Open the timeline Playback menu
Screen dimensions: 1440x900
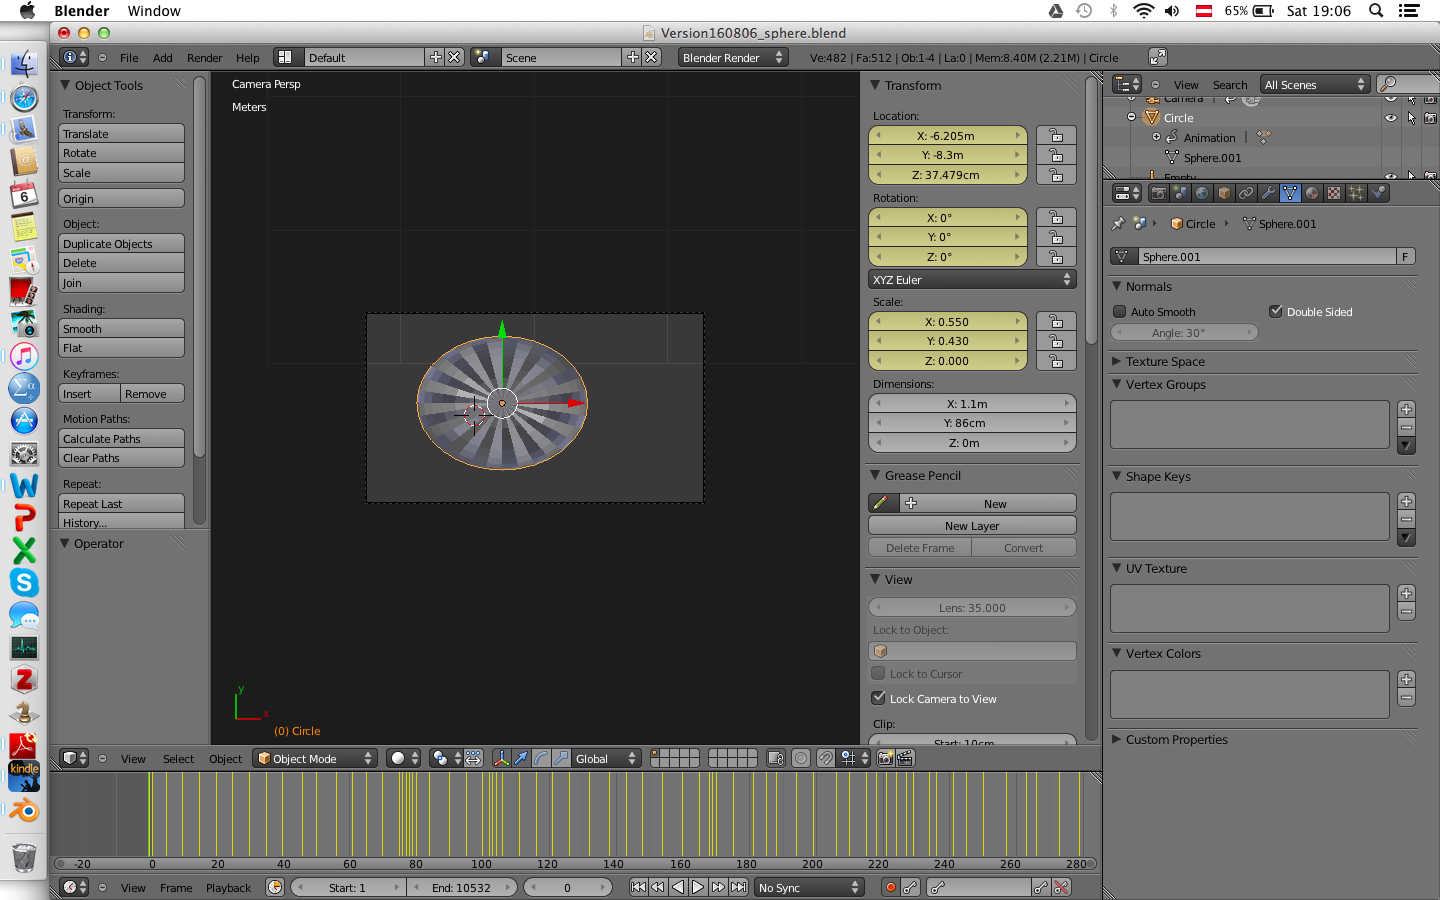click(229, 888)
